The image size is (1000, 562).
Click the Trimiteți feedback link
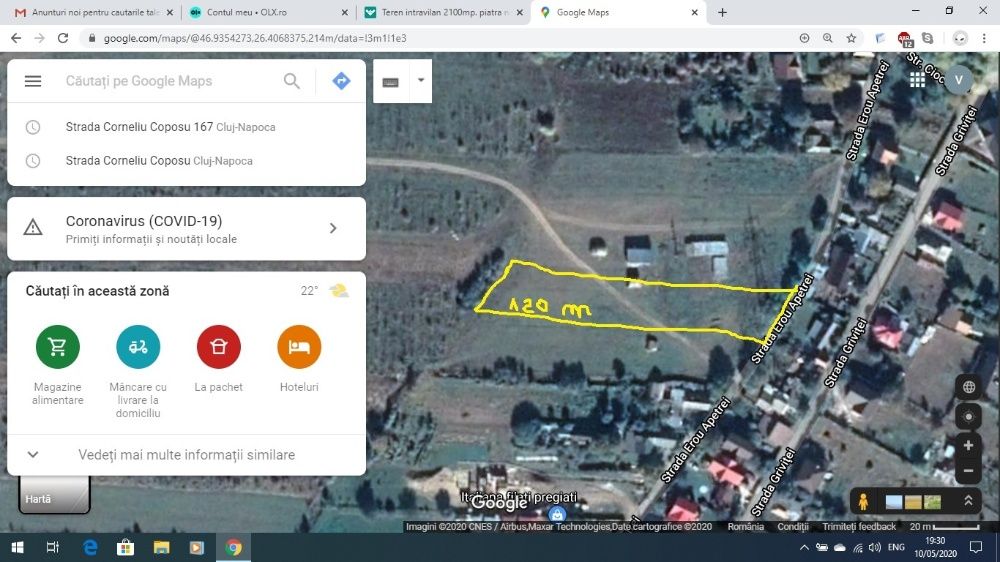[858, 526]
